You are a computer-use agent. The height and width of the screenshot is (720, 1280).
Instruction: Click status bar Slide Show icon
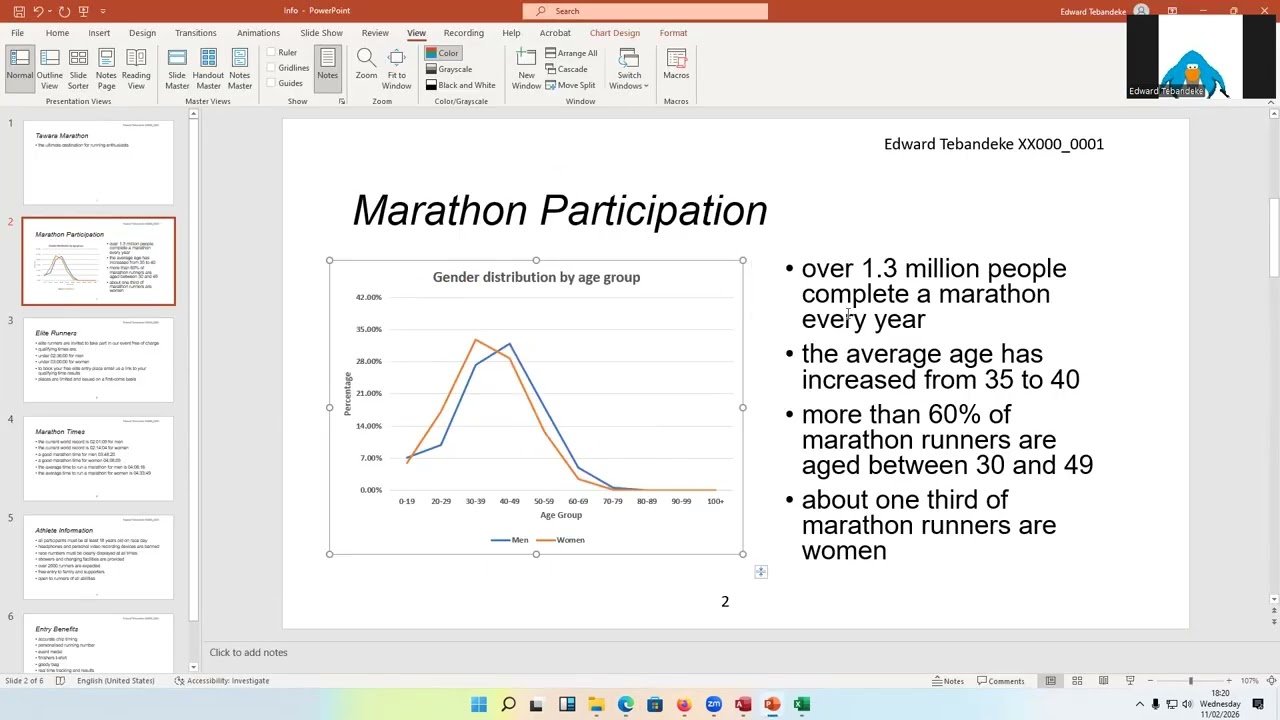1130,681
